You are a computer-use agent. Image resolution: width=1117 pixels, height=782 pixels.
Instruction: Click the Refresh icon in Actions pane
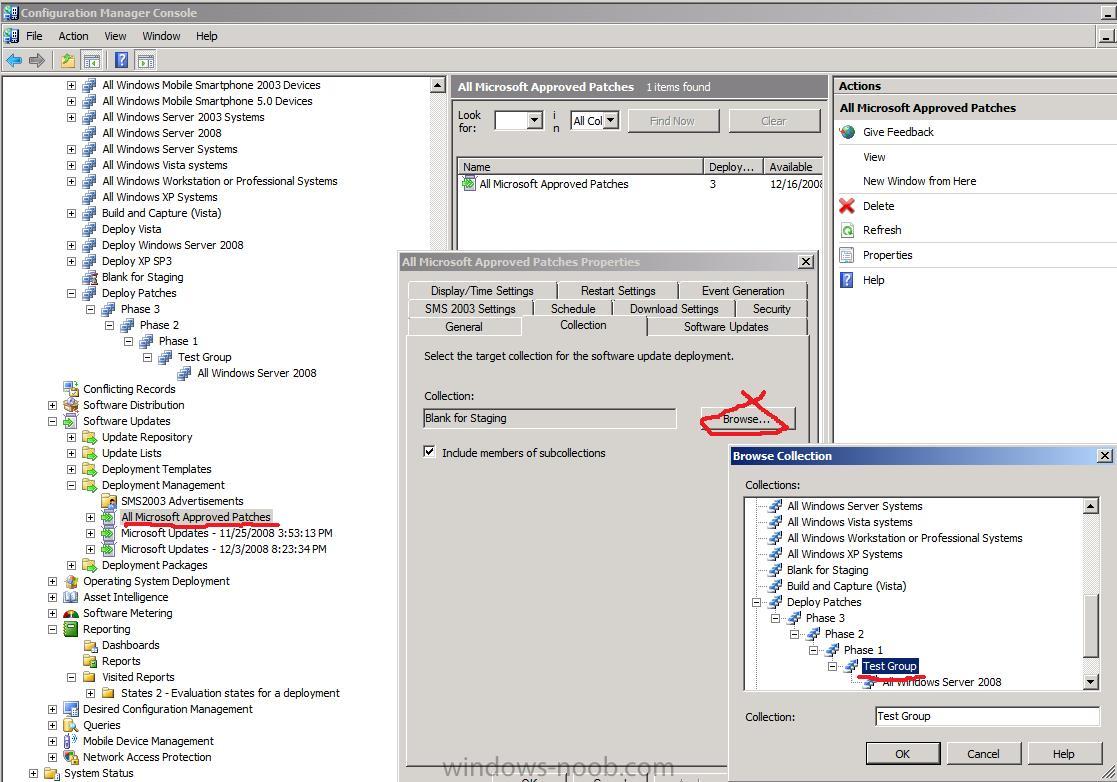click(x=847, y=230)
